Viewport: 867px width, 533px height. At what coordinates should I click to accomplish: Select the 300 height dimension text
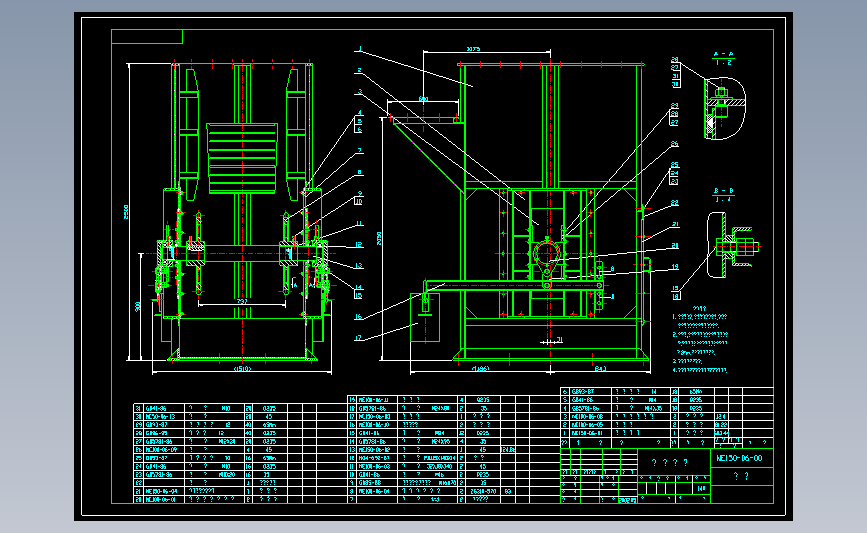tap(138, 306)
